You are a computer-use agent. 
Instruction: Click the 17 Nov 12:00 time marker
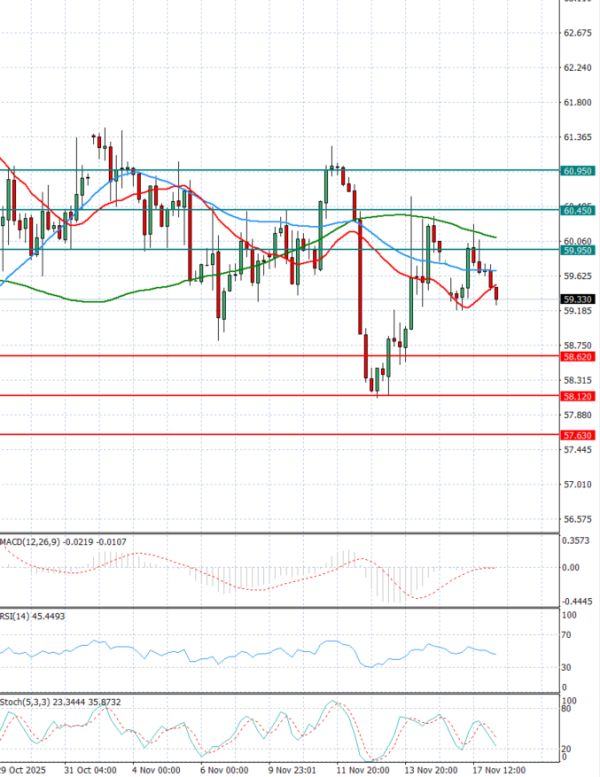point(498,770)
